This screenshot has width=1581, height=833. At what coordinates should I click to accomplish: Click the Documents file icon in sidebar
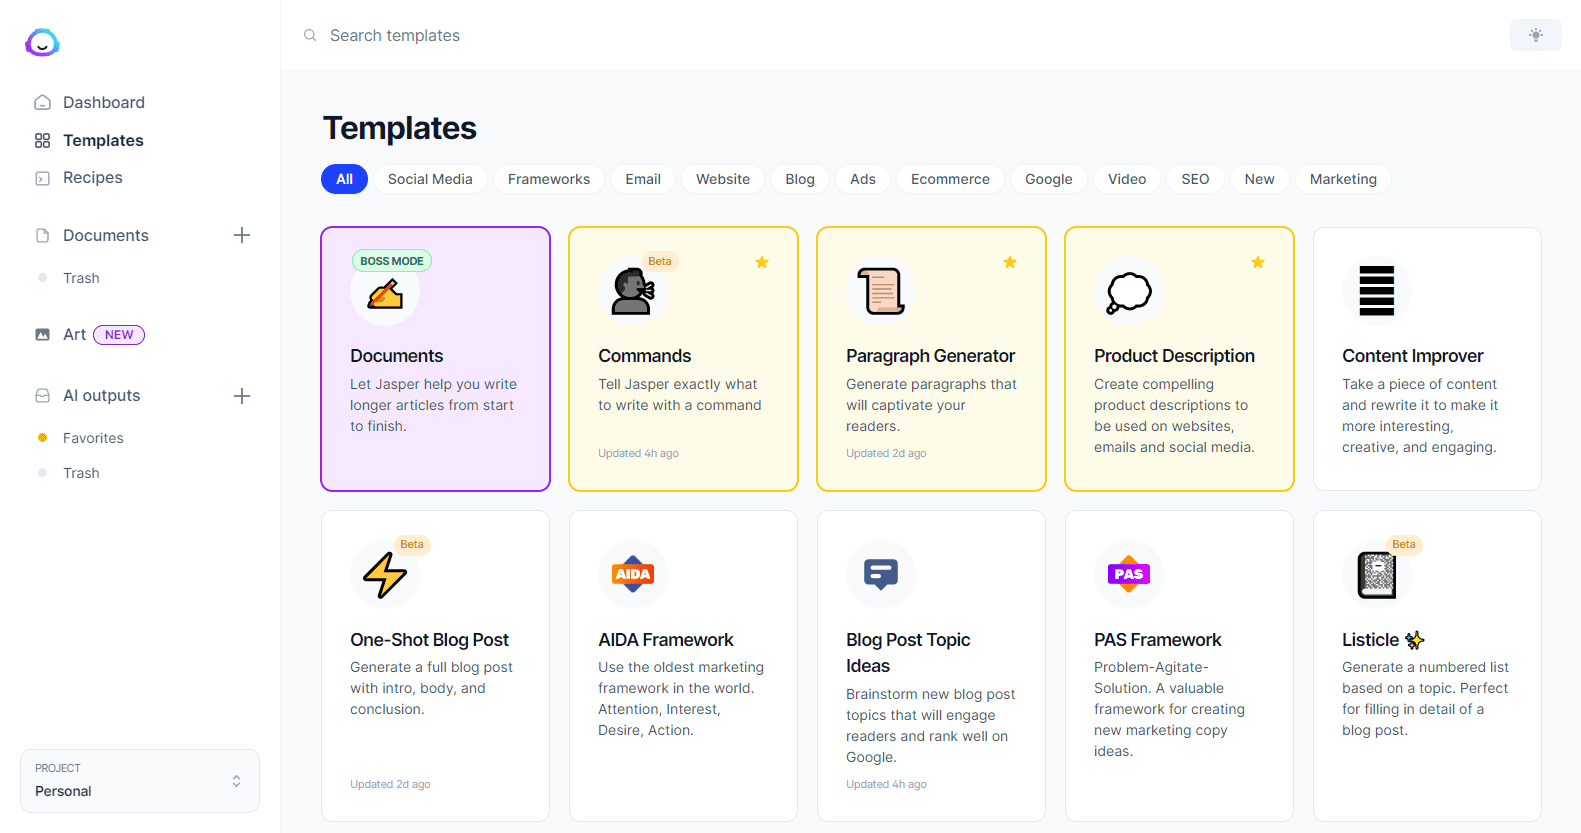(x=42, y=236)
